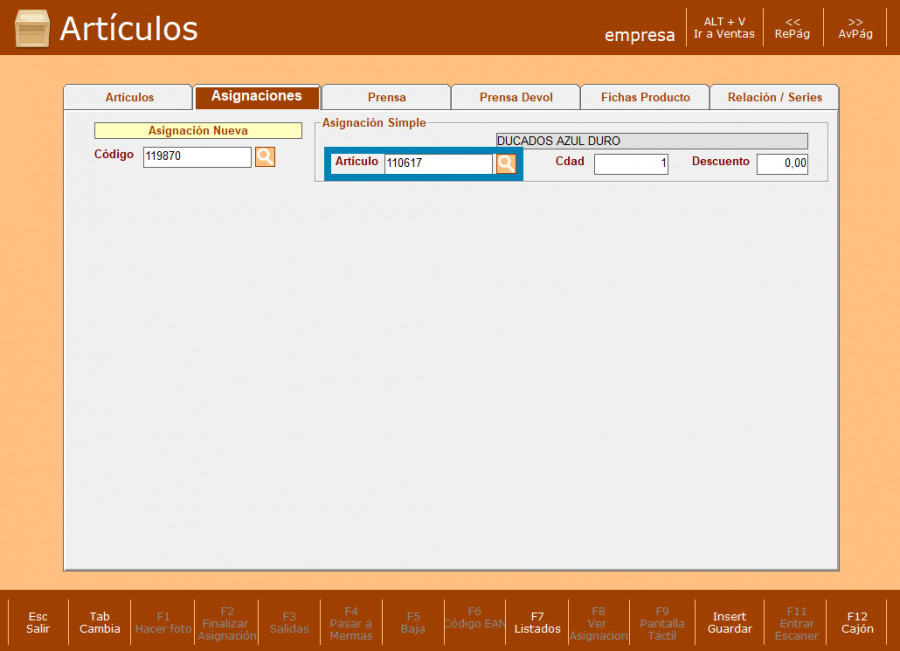Open the Artículos tab
This screenshot has height=651, width=900.
coord(129,98)
